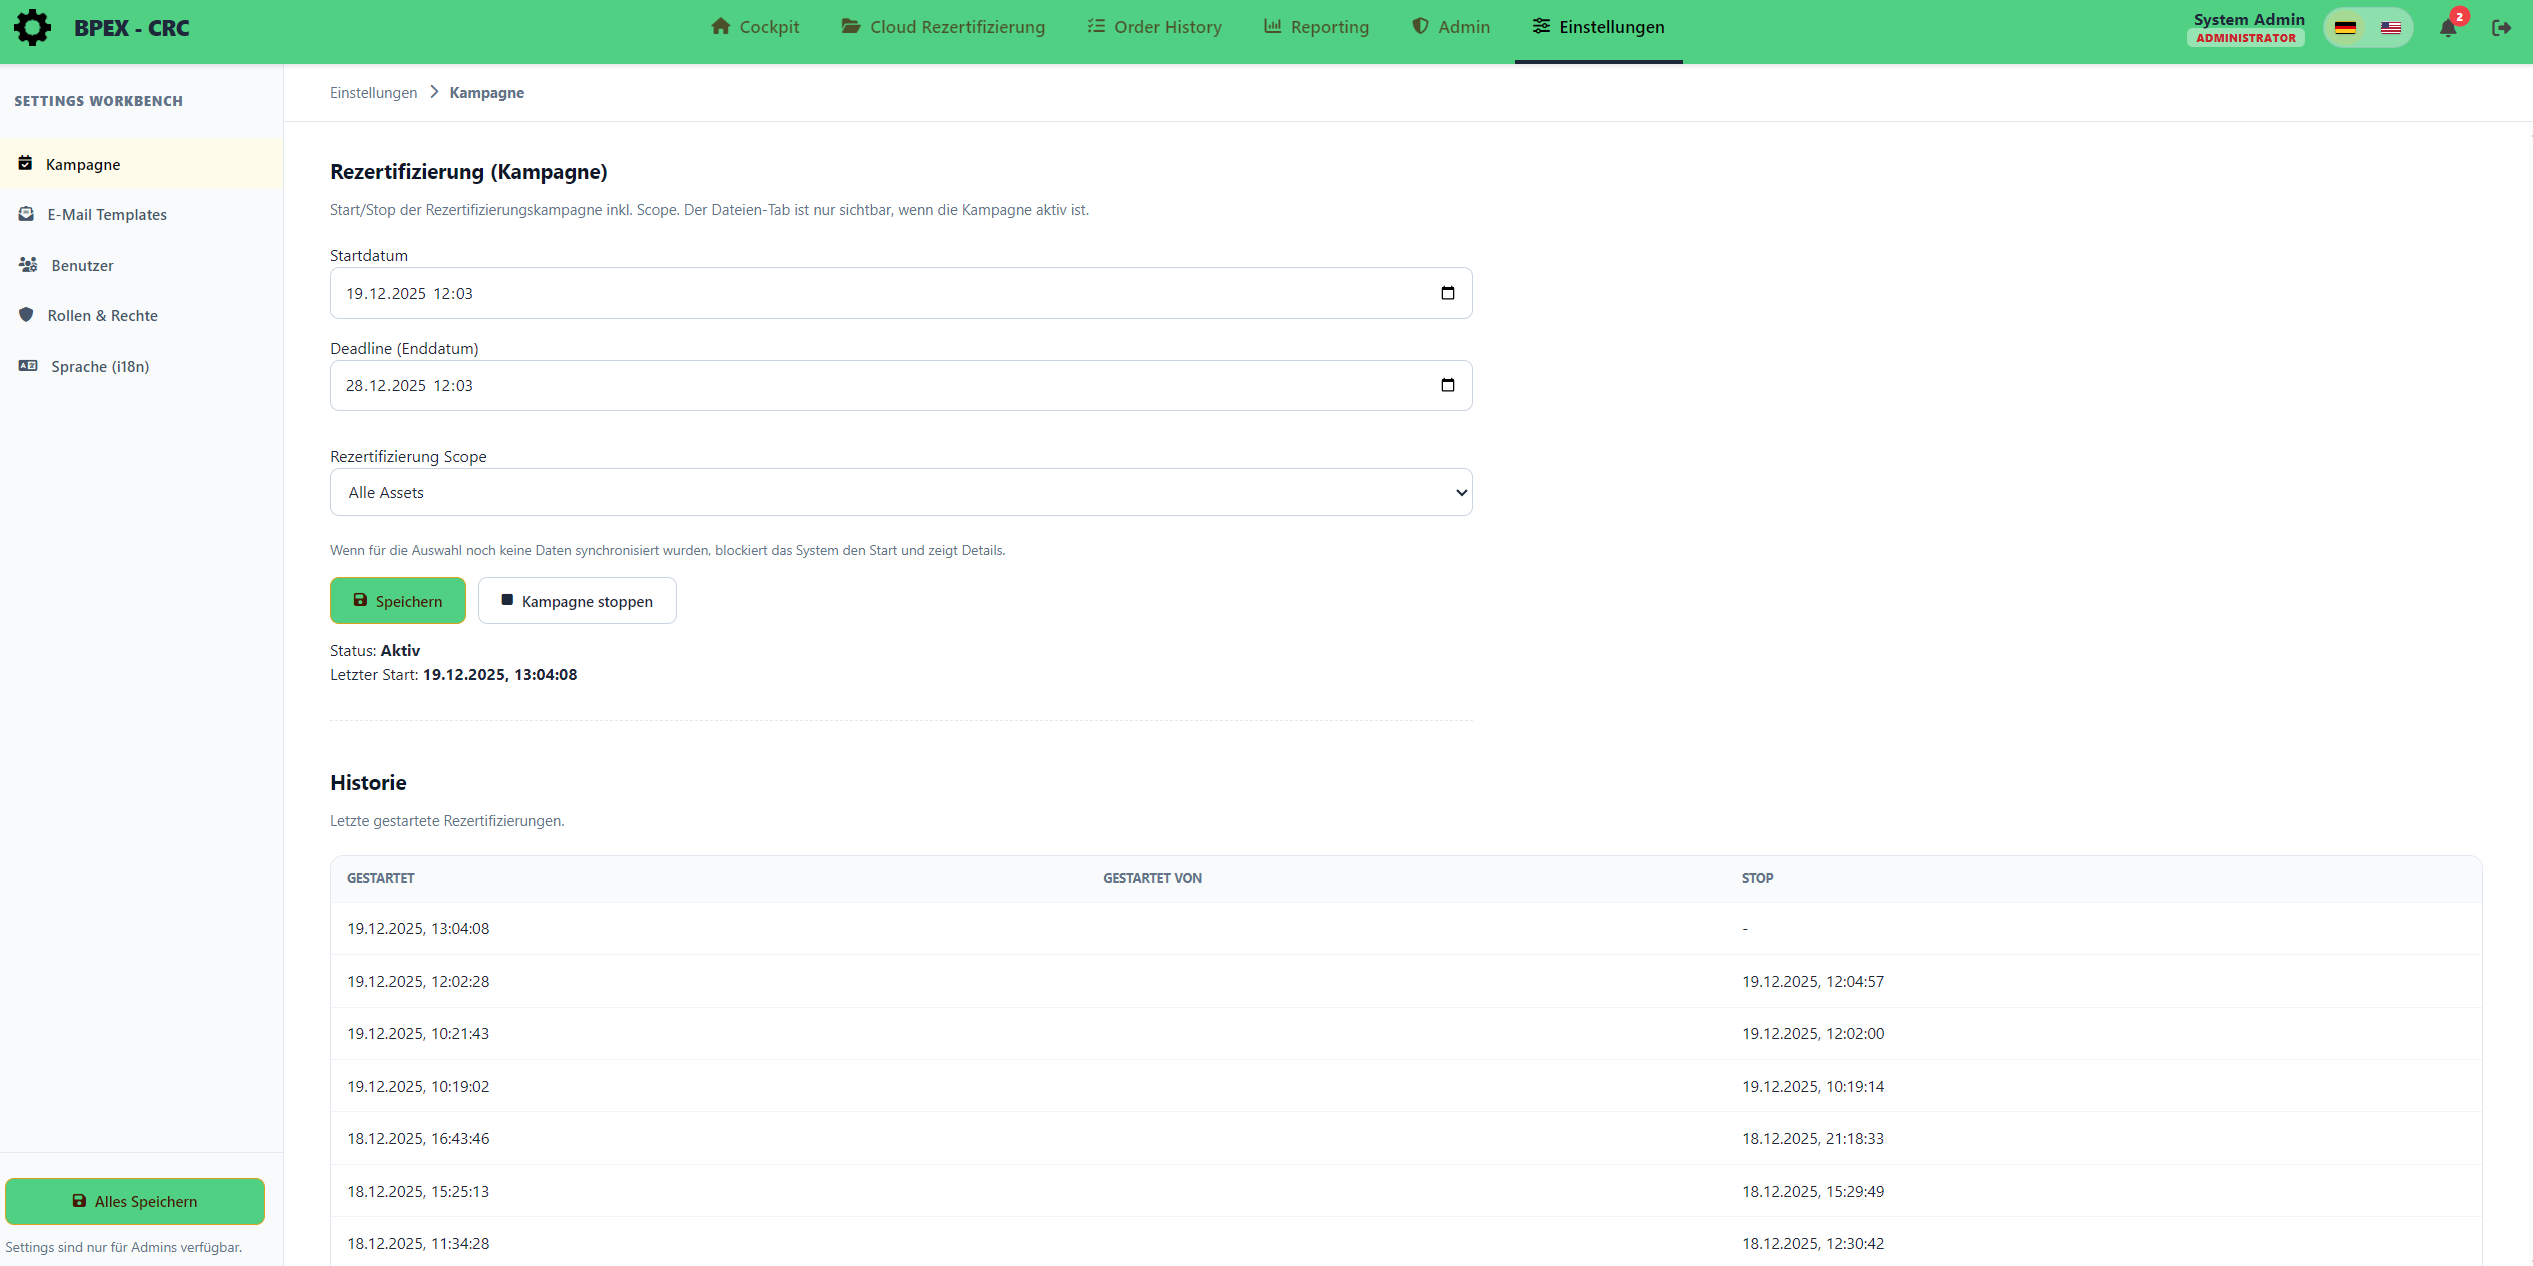The image size is (2533, 1266).
Task: Open E-Mail Templates settings
Action: [x=107, y=214]
